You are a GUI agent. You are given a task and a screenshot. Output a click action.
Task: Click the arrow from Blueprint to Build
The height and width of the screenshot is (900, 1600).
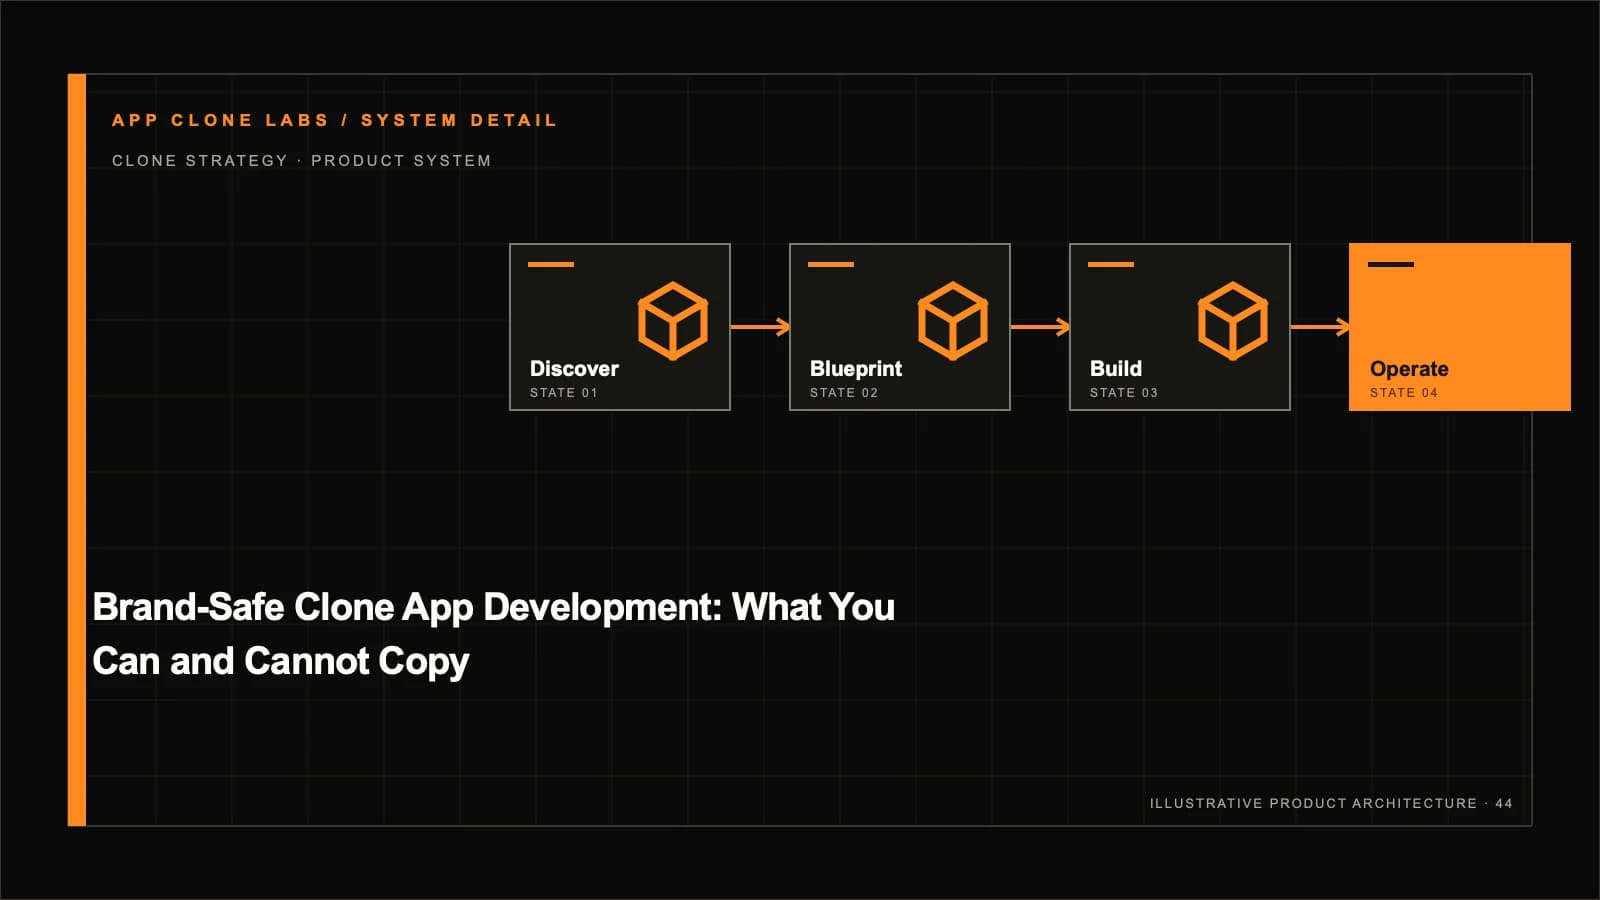click(x=1040, y=327)
